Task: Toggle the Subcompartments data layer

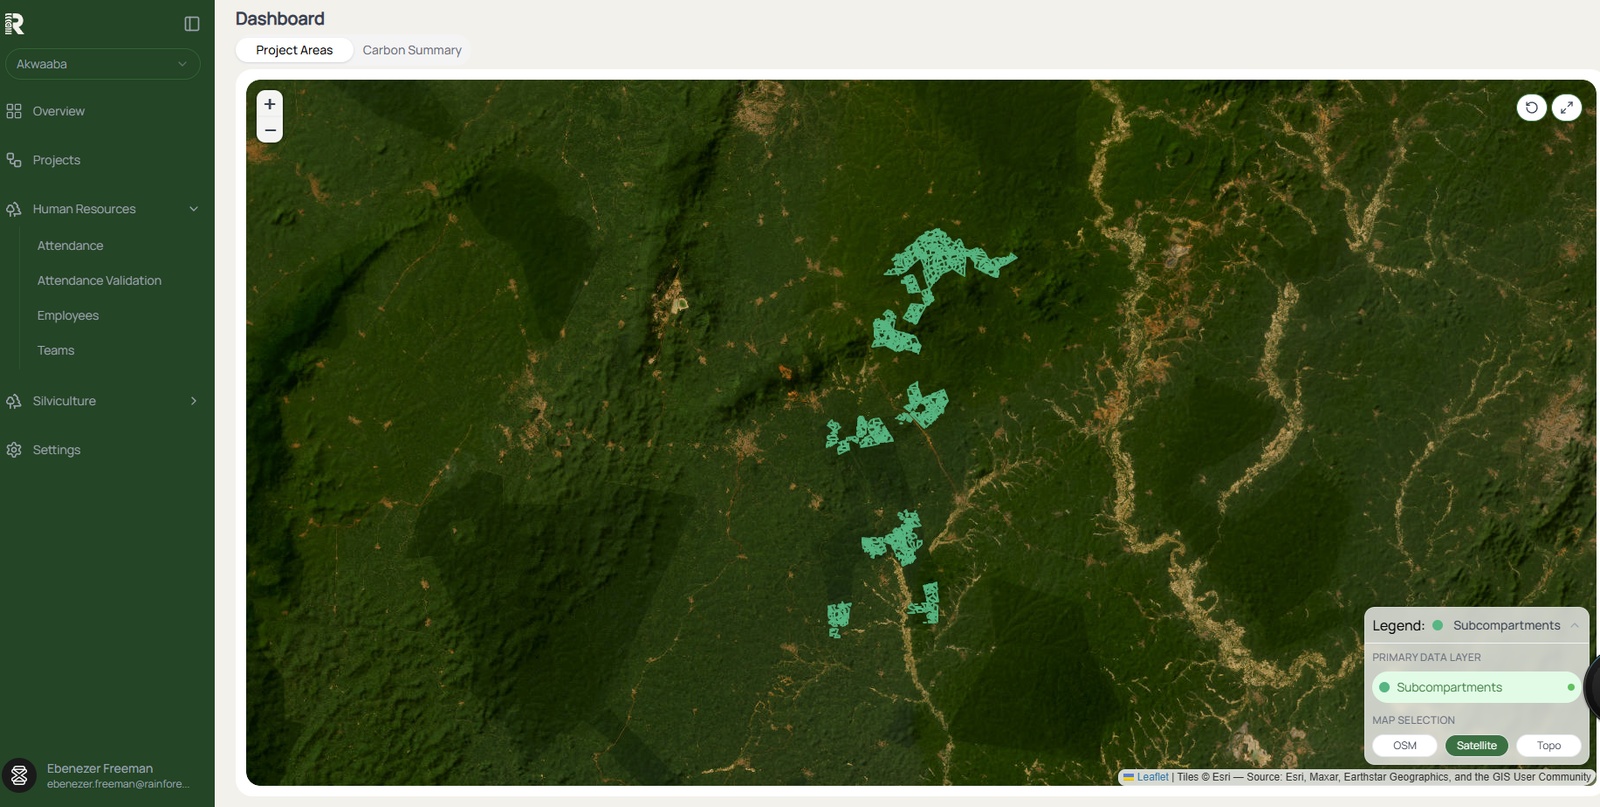Action: (1476, 687)
